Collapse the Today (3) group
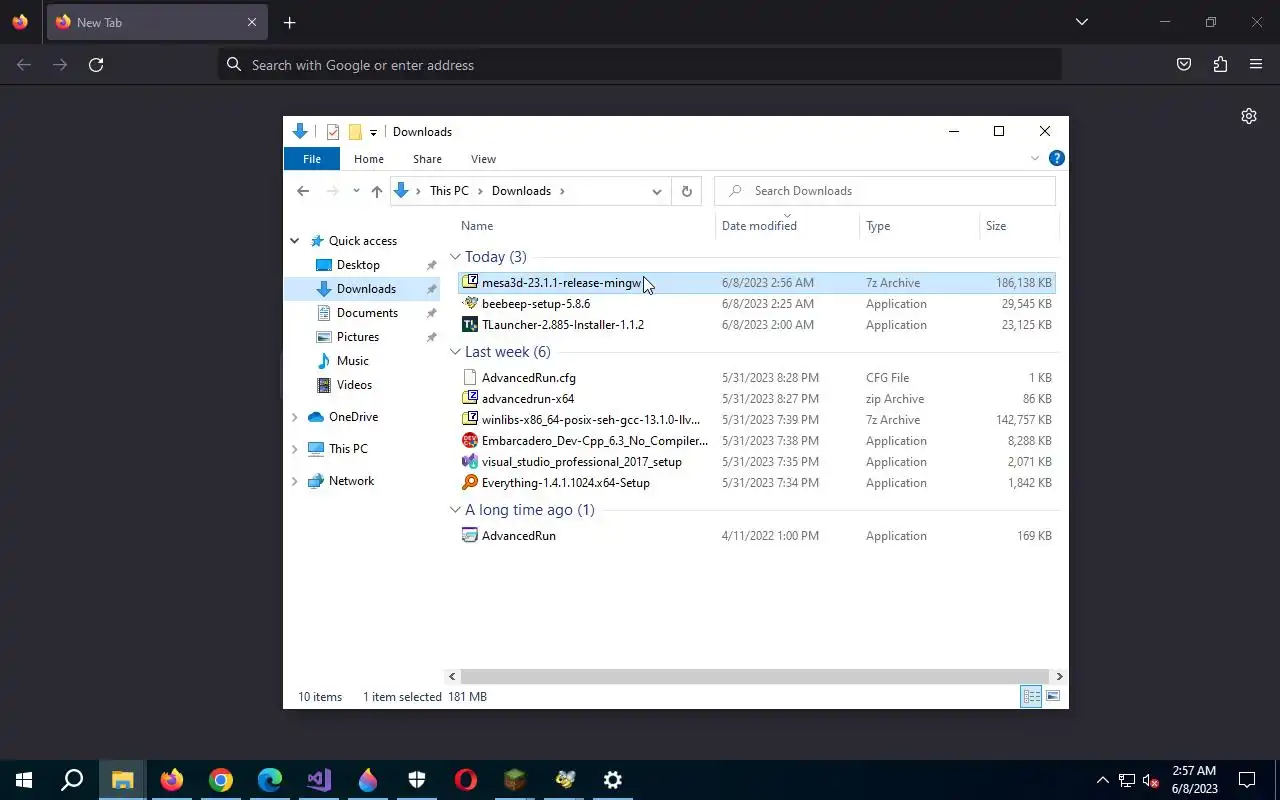The image size is (1280, 800). coord(455,257)
